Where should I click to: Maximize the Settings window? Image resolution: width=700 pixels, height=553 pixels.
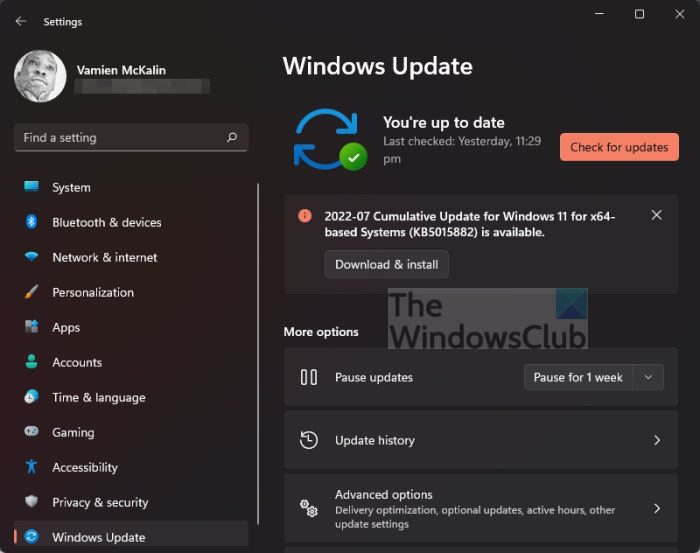[x=639, y=14]
